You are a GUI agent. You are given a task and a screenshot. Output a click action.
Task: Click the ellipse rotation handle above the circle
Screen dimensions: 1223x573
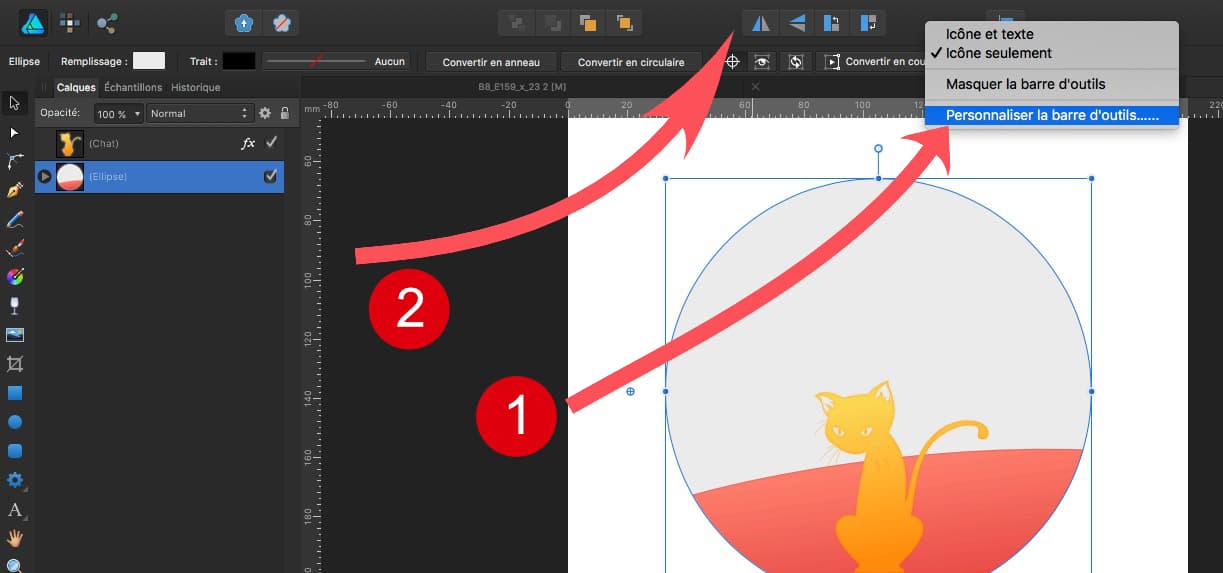pyautogui.click(x=878, y=148)
